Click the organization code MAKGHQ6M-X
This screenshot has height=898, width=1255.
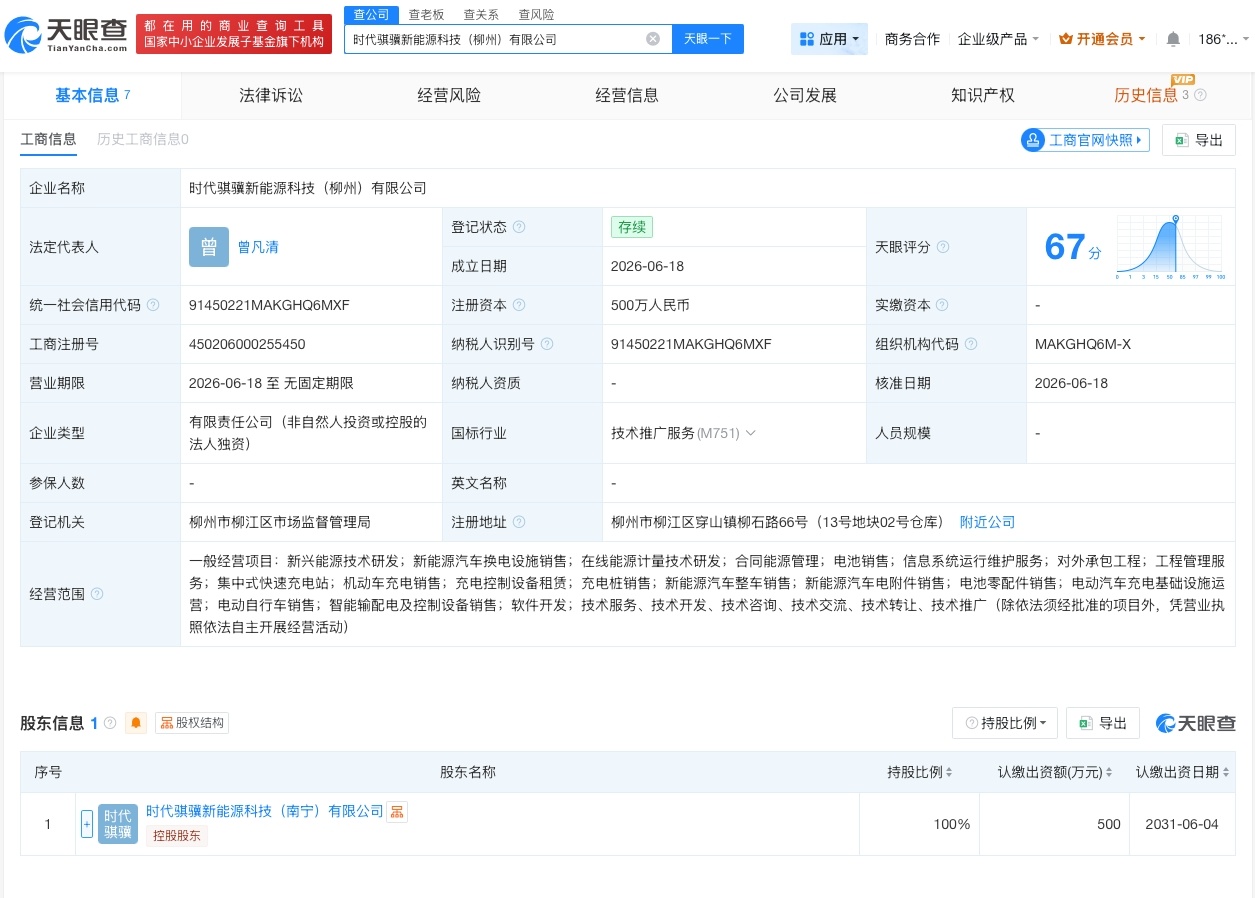1084,344
